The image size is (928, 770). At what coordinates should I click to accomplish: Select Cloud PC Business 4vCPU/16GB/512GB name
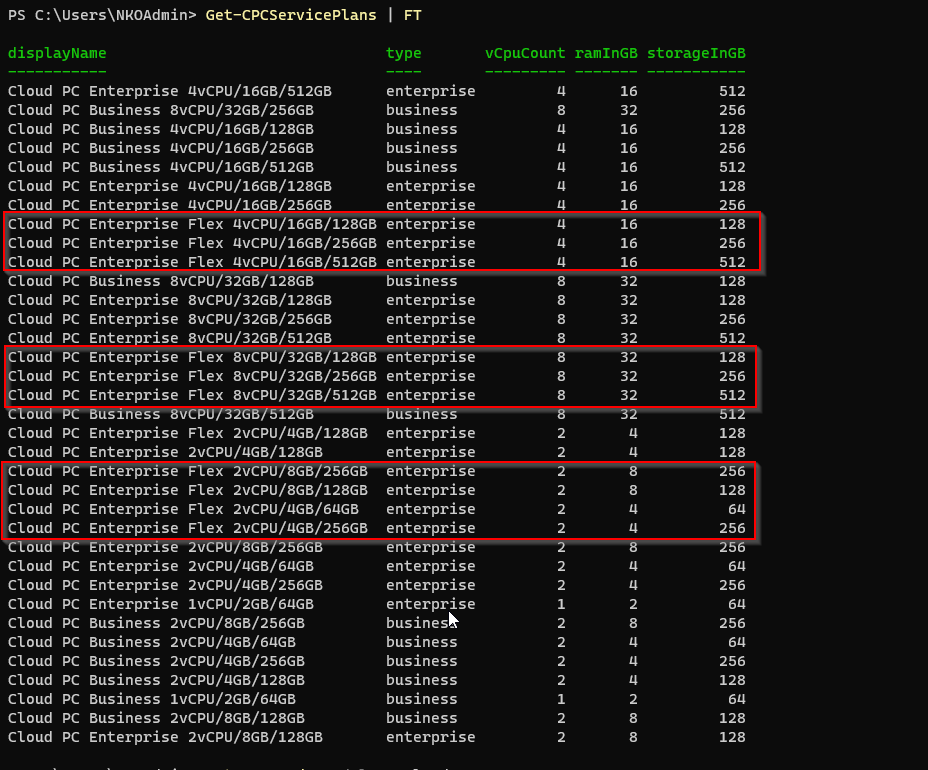[x=160, y=167]
